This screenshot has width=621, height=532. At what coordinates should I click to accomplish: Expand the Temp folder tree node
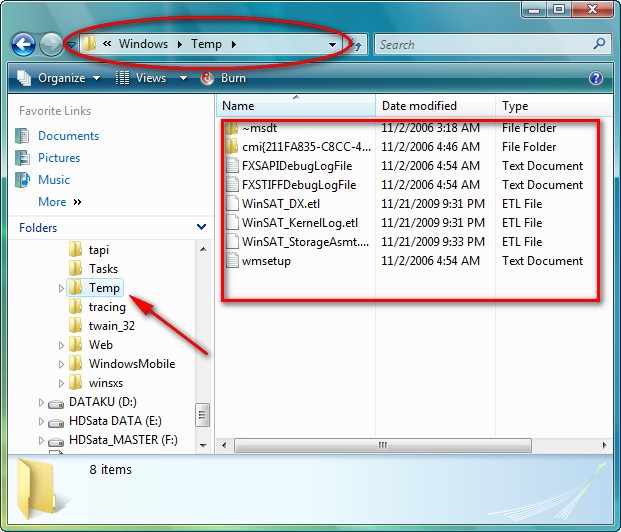pos(61,288)
